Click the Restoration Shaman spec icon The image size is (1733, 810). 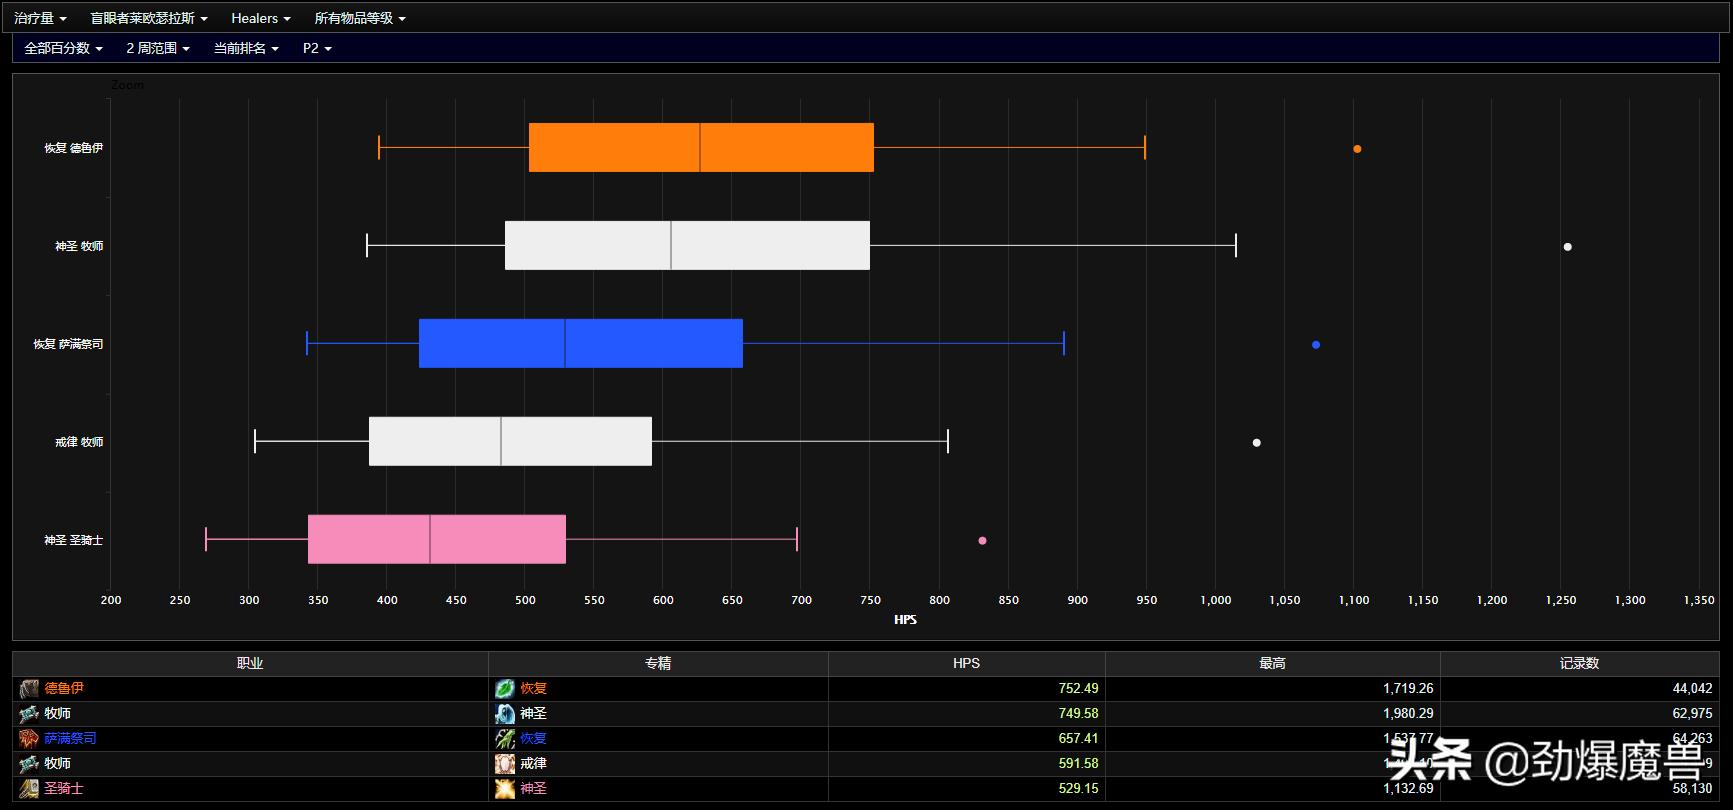pos(505,739)
